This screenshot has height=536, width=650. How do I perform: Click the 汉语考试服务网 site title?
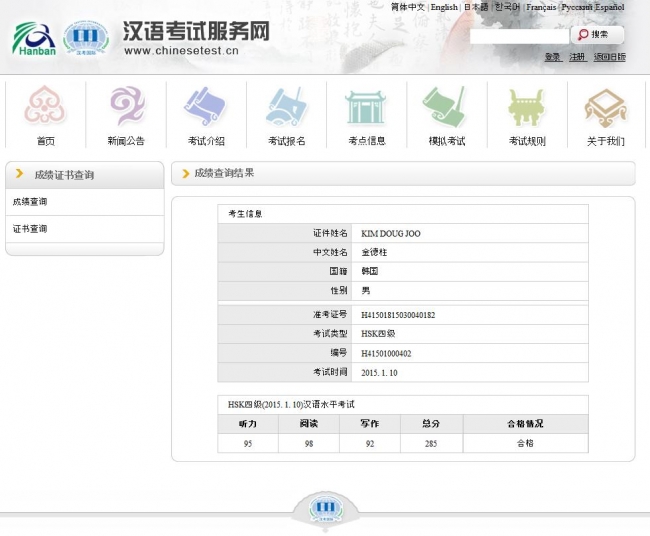click(196, 31)
